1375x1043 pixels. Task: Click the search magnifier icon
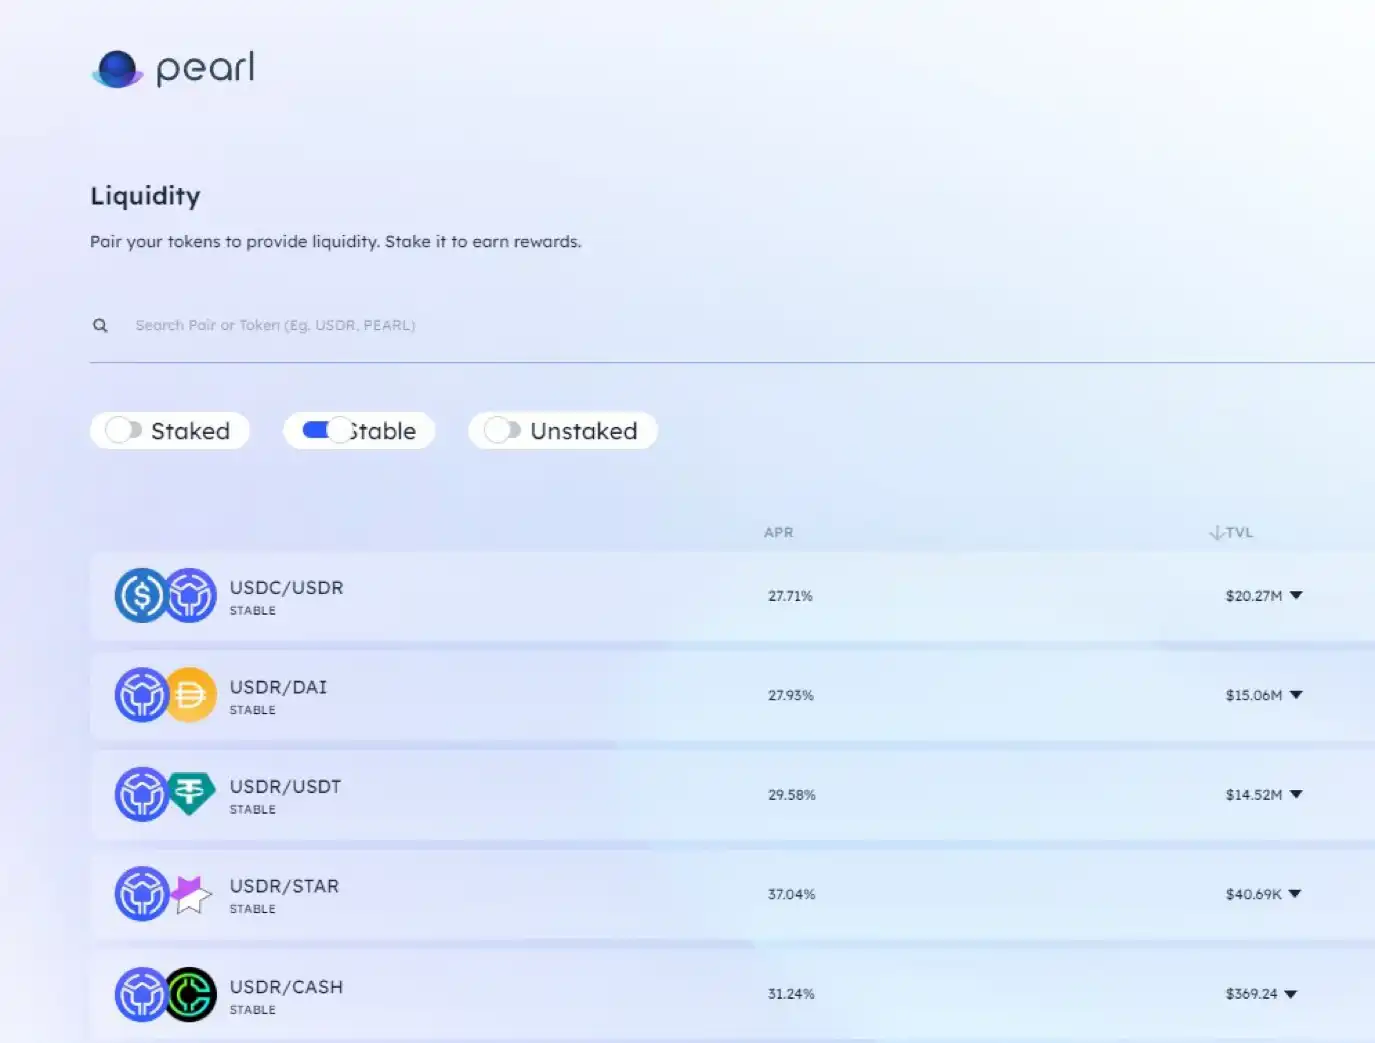100,325
